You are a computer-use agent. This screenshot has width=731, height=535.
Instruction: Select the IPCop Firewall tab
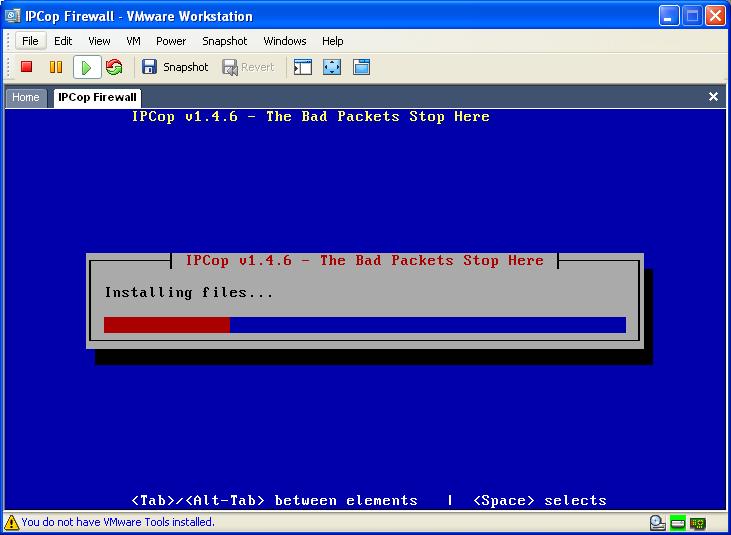(x=97, y=97)
